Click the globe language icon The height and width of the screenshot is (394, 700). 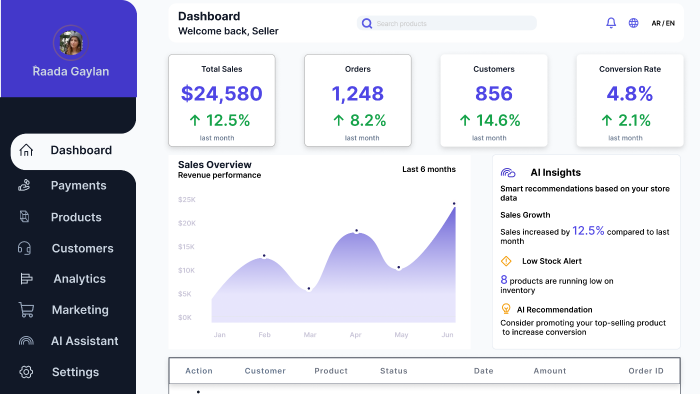pos(633,23)
